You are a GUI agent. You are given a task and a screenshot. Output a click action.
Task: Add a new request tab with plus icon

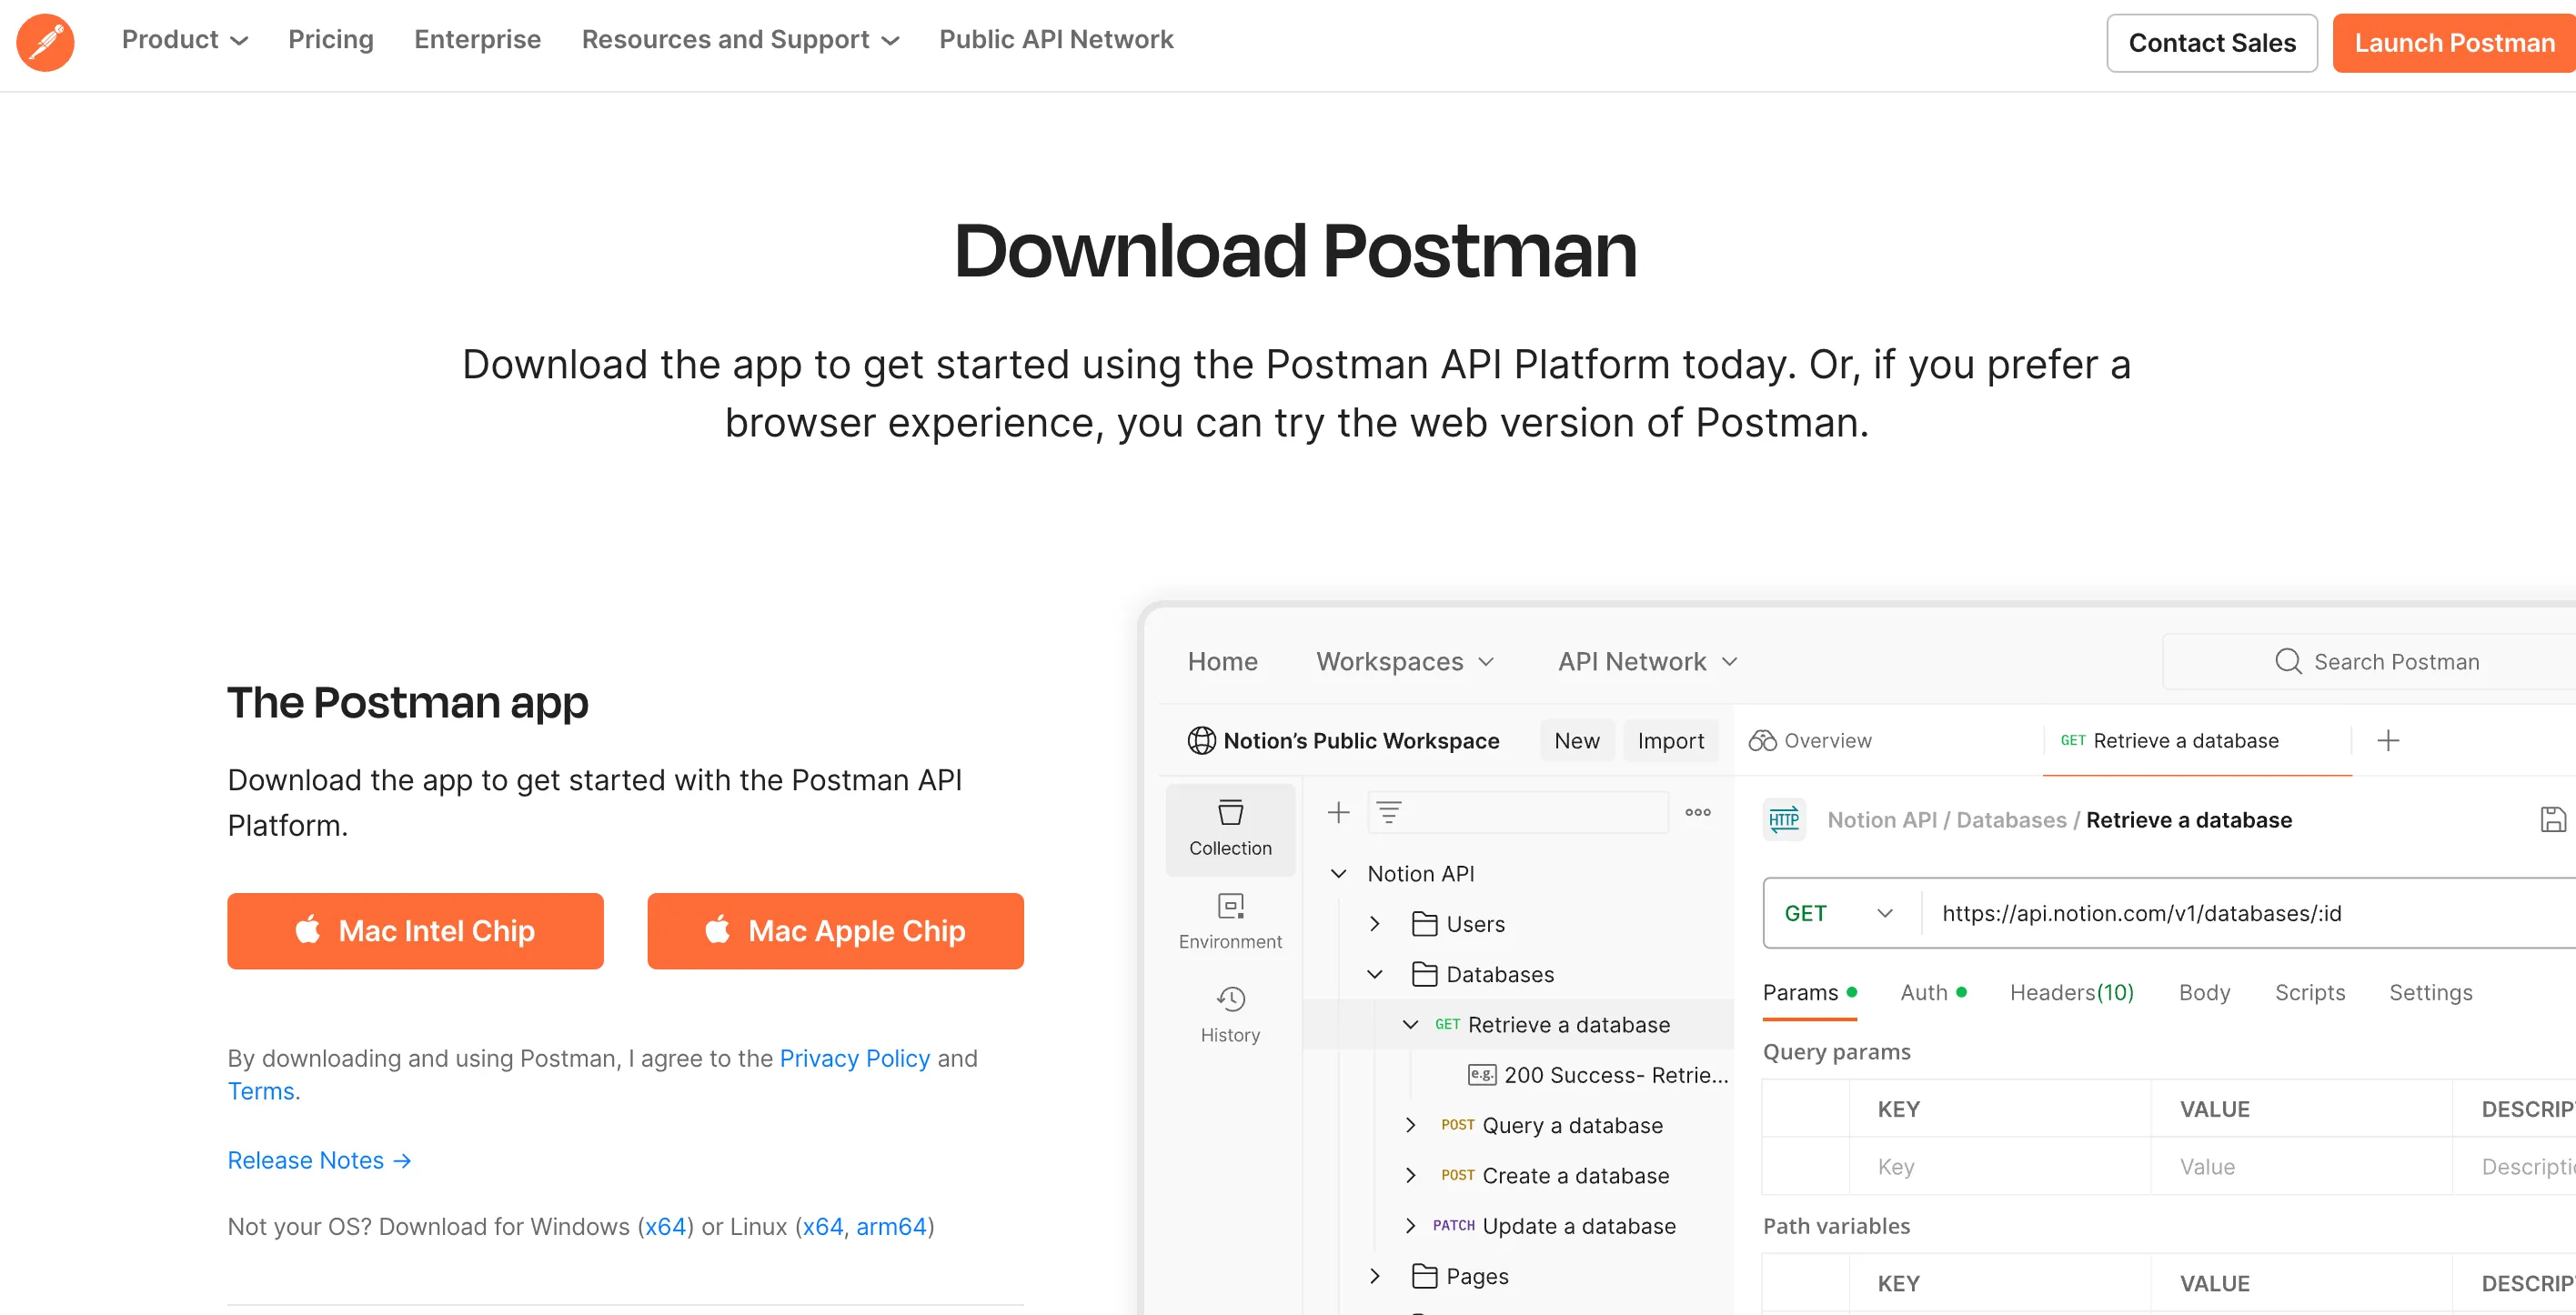coord(2388,740)
